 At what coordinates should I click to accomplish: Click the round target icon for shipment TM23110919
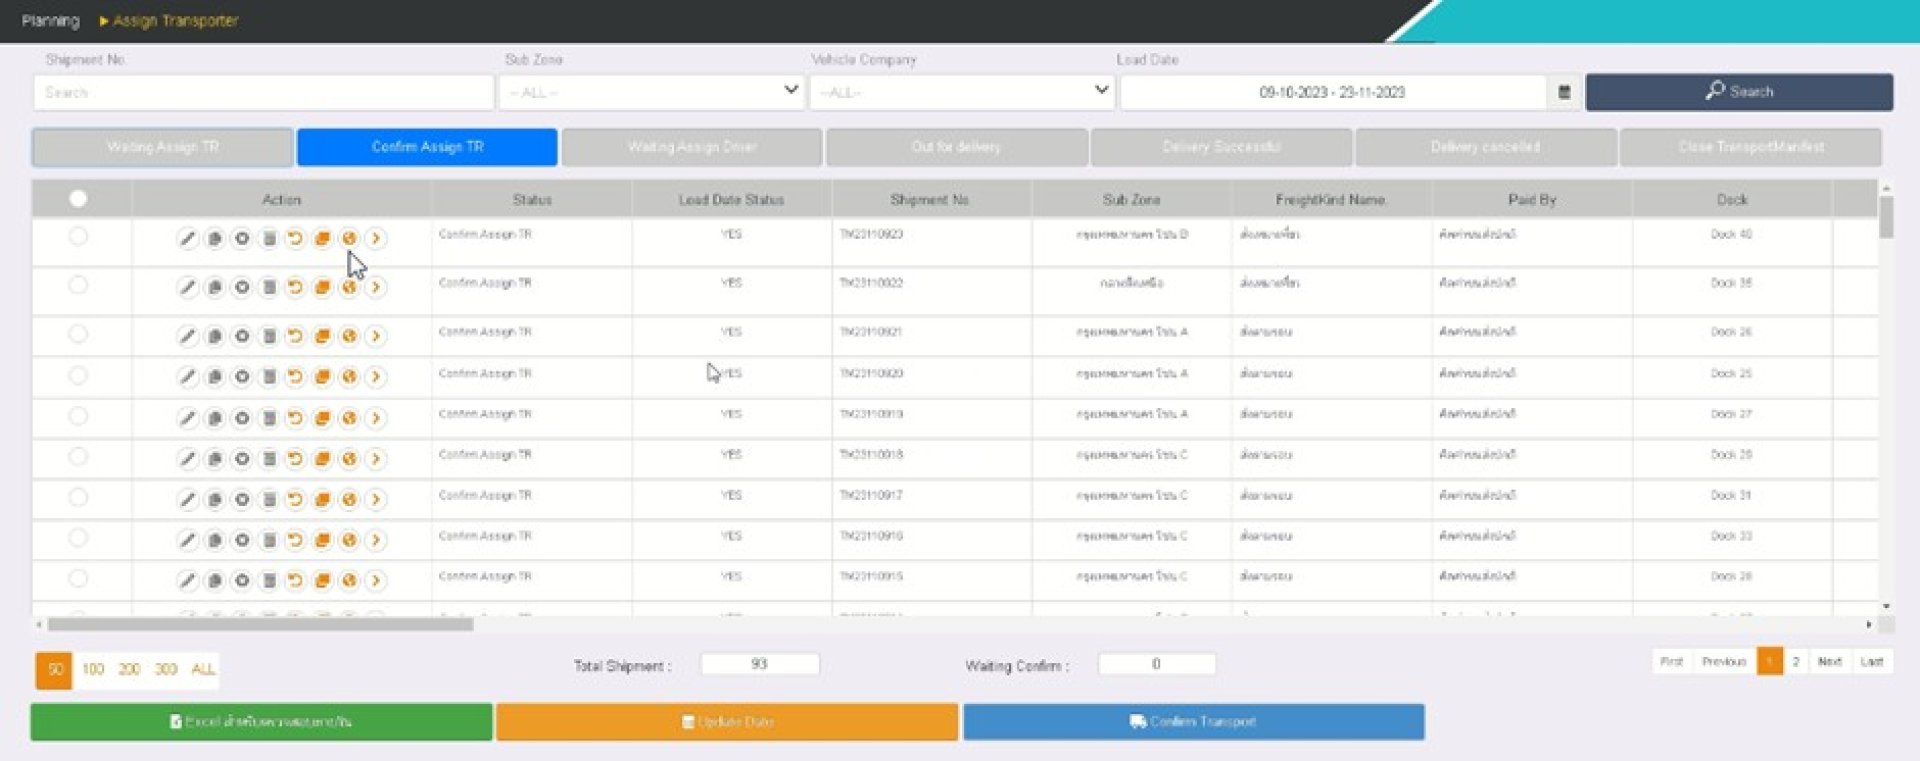[241, 418]
